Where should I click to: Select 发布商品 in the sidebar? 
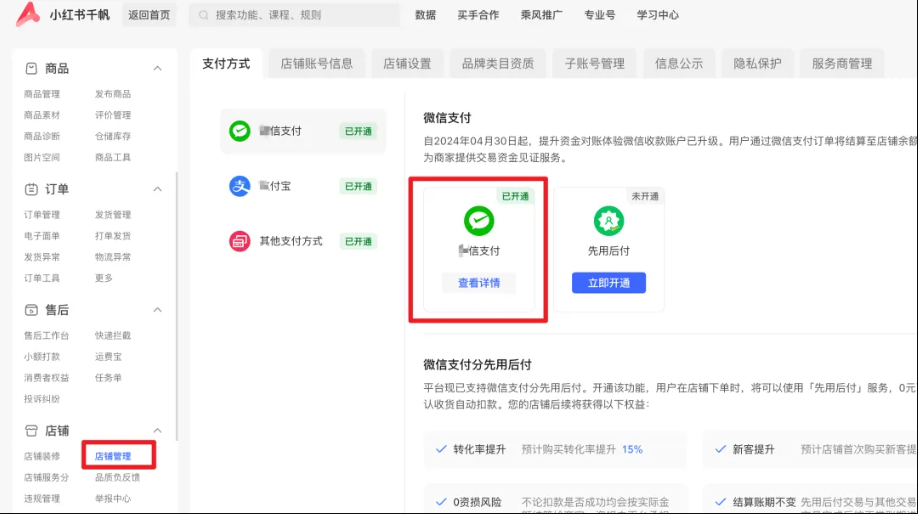point(112,94)
